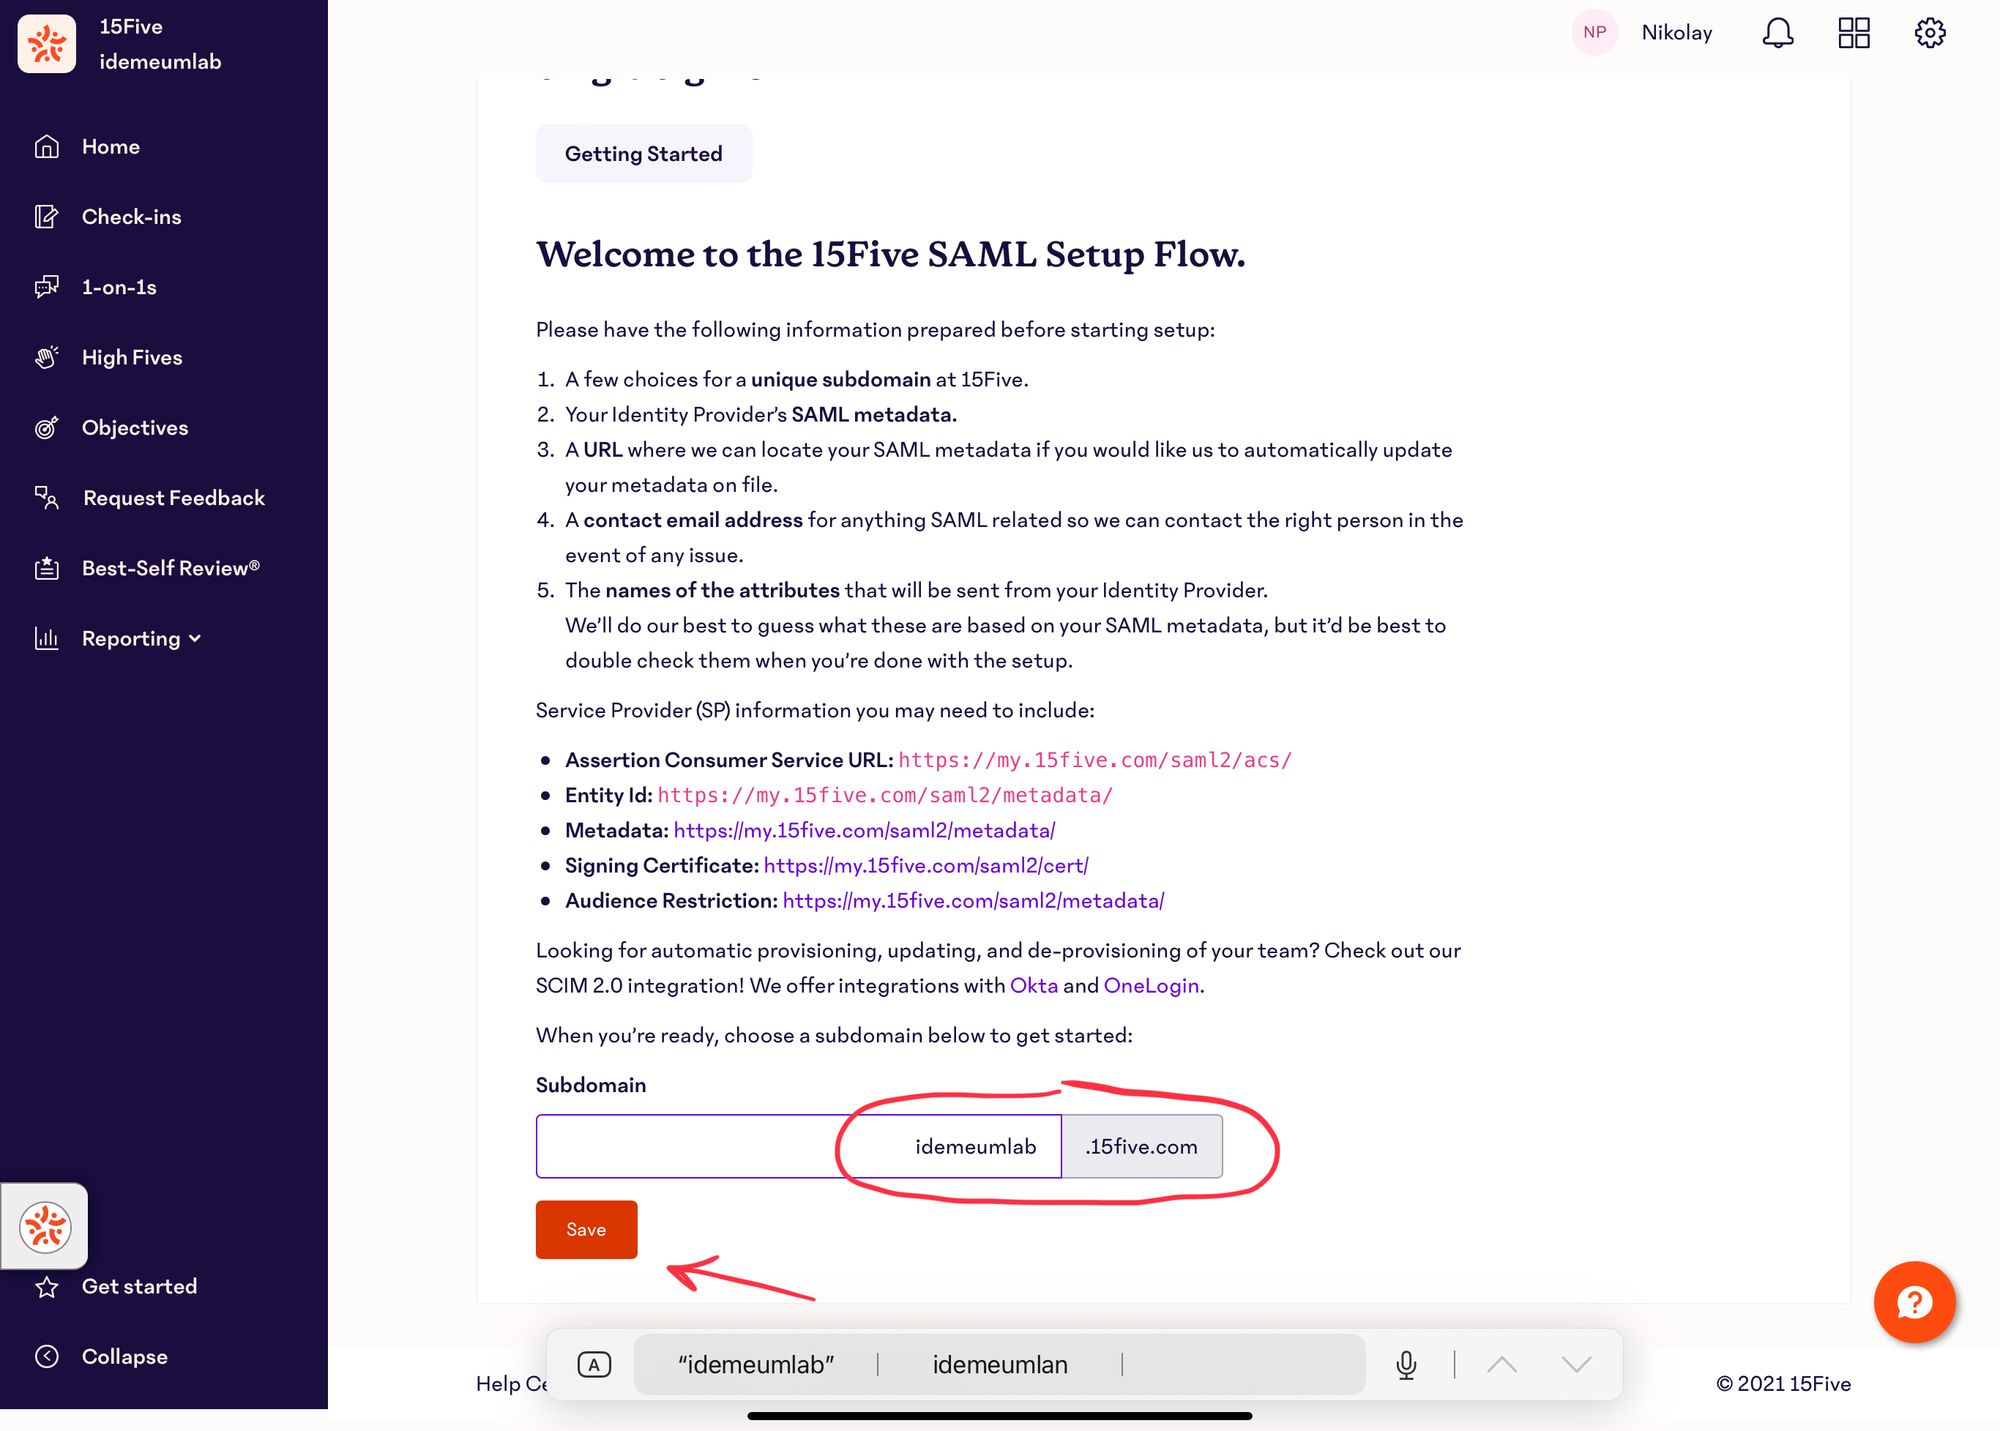Click the © 2021 15Five footer text
The image size is (2000, 1431).
pyautogui.click(x=1783, y=1384)
